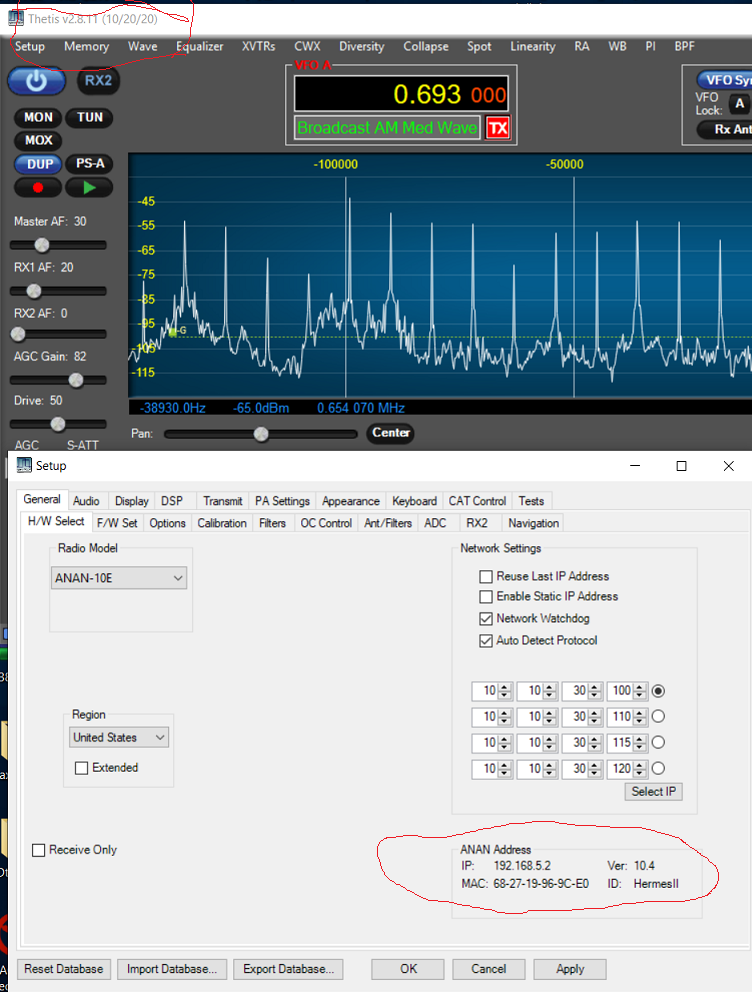Check the Extended region checkbox
752x992 pixels.
(x=81, y=768)
